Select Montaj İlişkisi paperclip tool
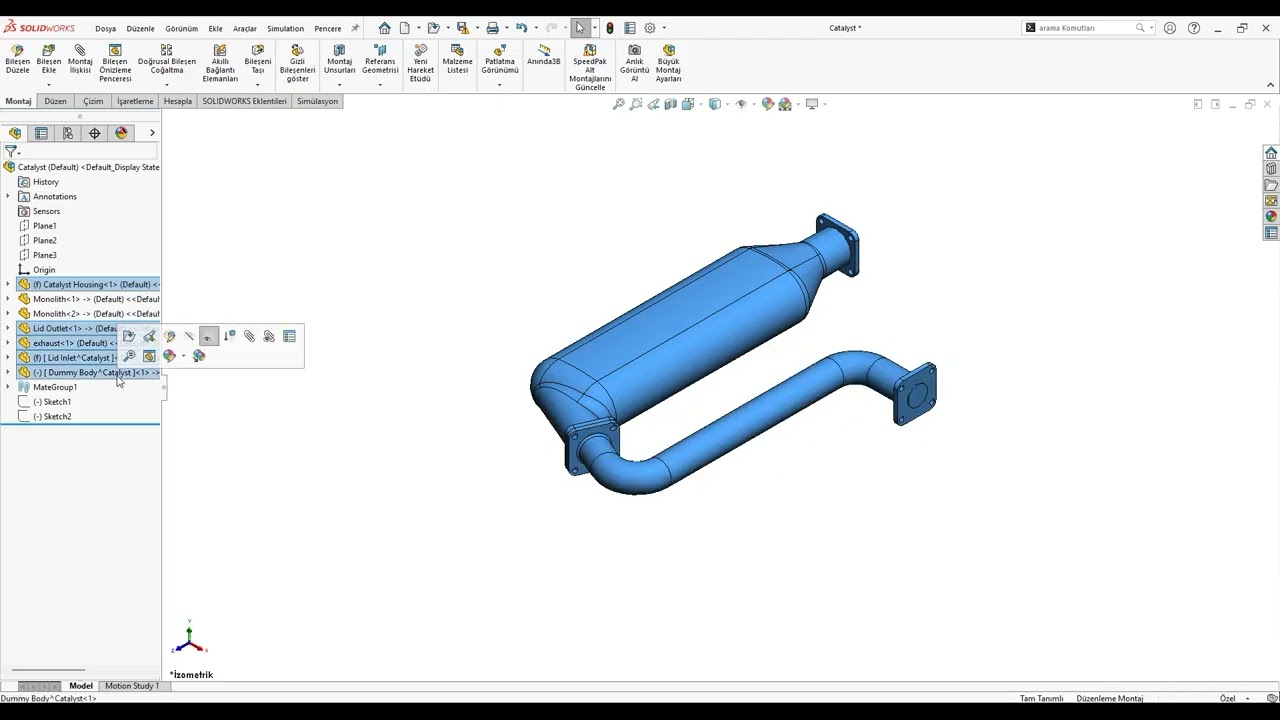Image resolution: width=1280 pixels, height=720 pixels. (80, 59)
